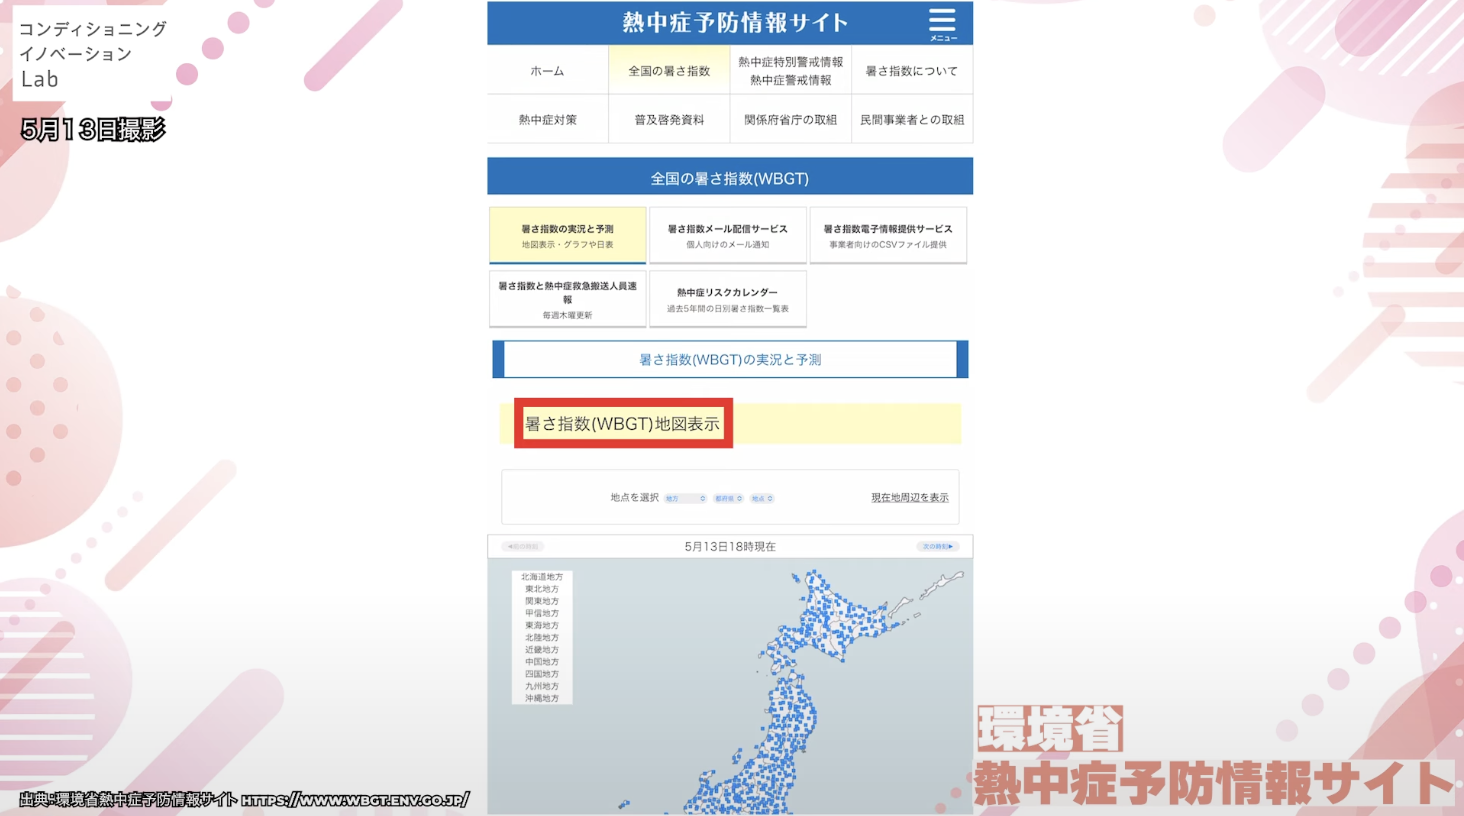Open the 普及啓発資料 menu item
Screen dimensions: 1464x816
click(x=669, y=120)
